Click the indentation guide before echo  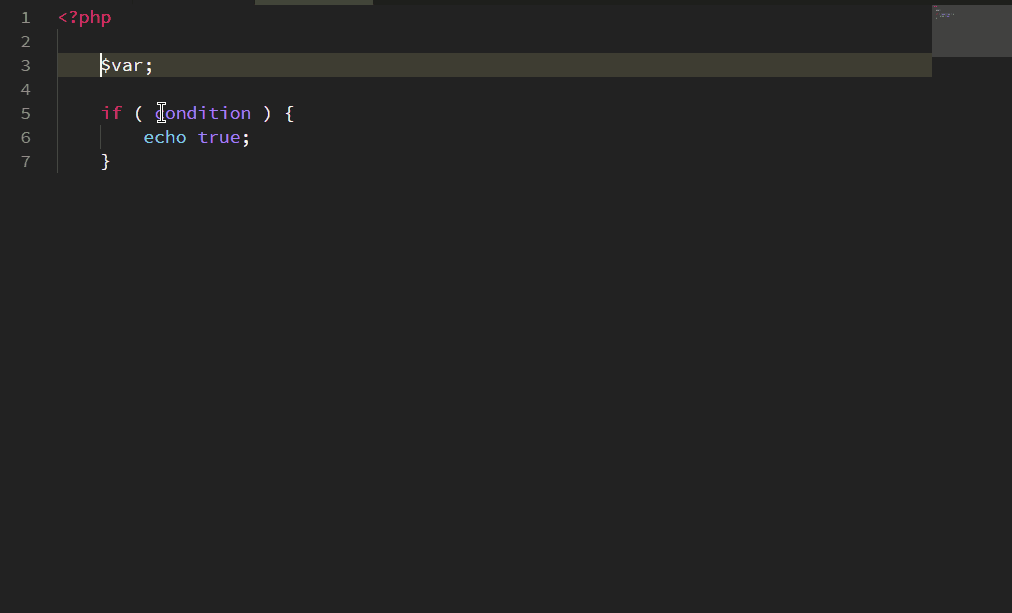(100, 137)
